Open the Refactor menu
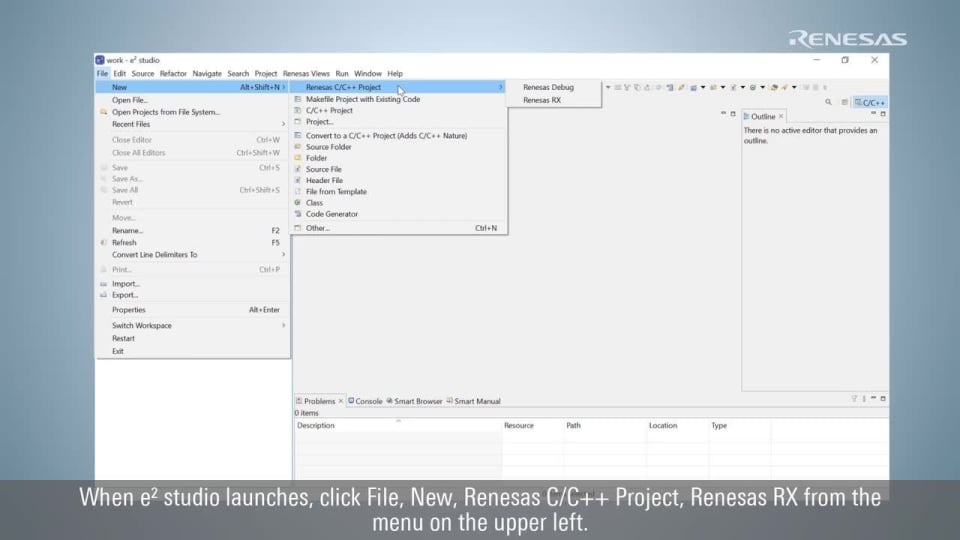Viewport: 960px width, 540px height. [173, 73]
